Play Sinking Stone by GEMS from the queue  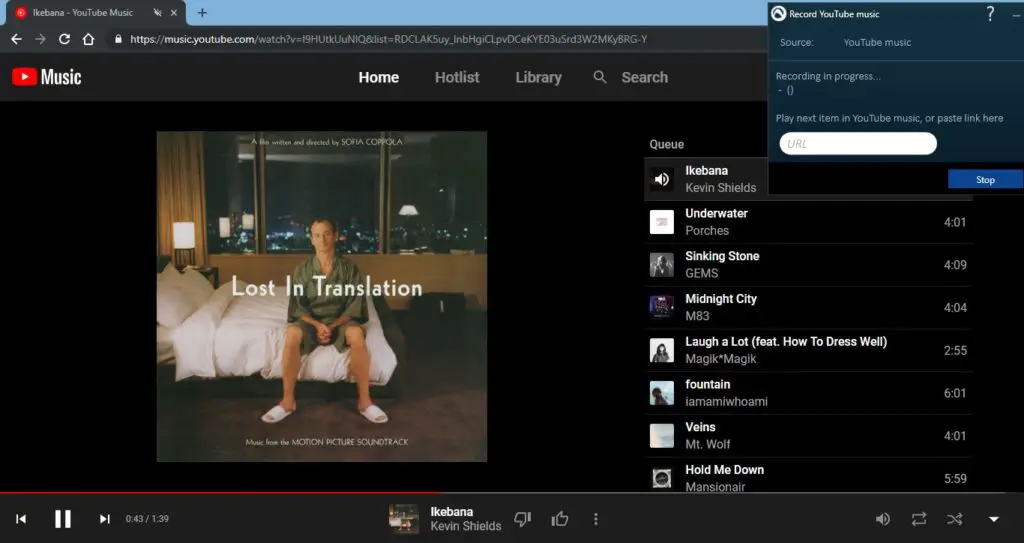click(808, 265)
